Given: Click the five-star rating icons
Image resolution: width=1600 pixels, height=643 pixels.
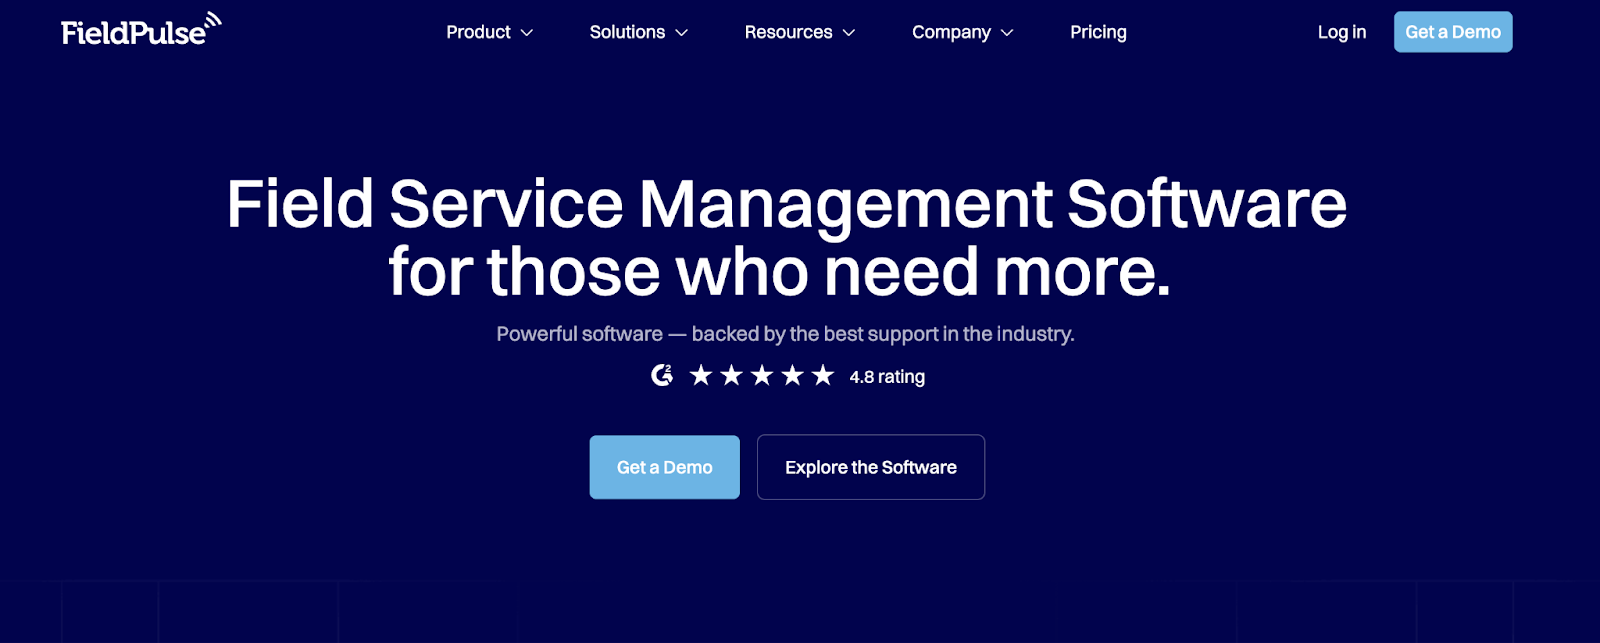Looking at the screenshot, I should pyautogui.click(x=762, y=376).
